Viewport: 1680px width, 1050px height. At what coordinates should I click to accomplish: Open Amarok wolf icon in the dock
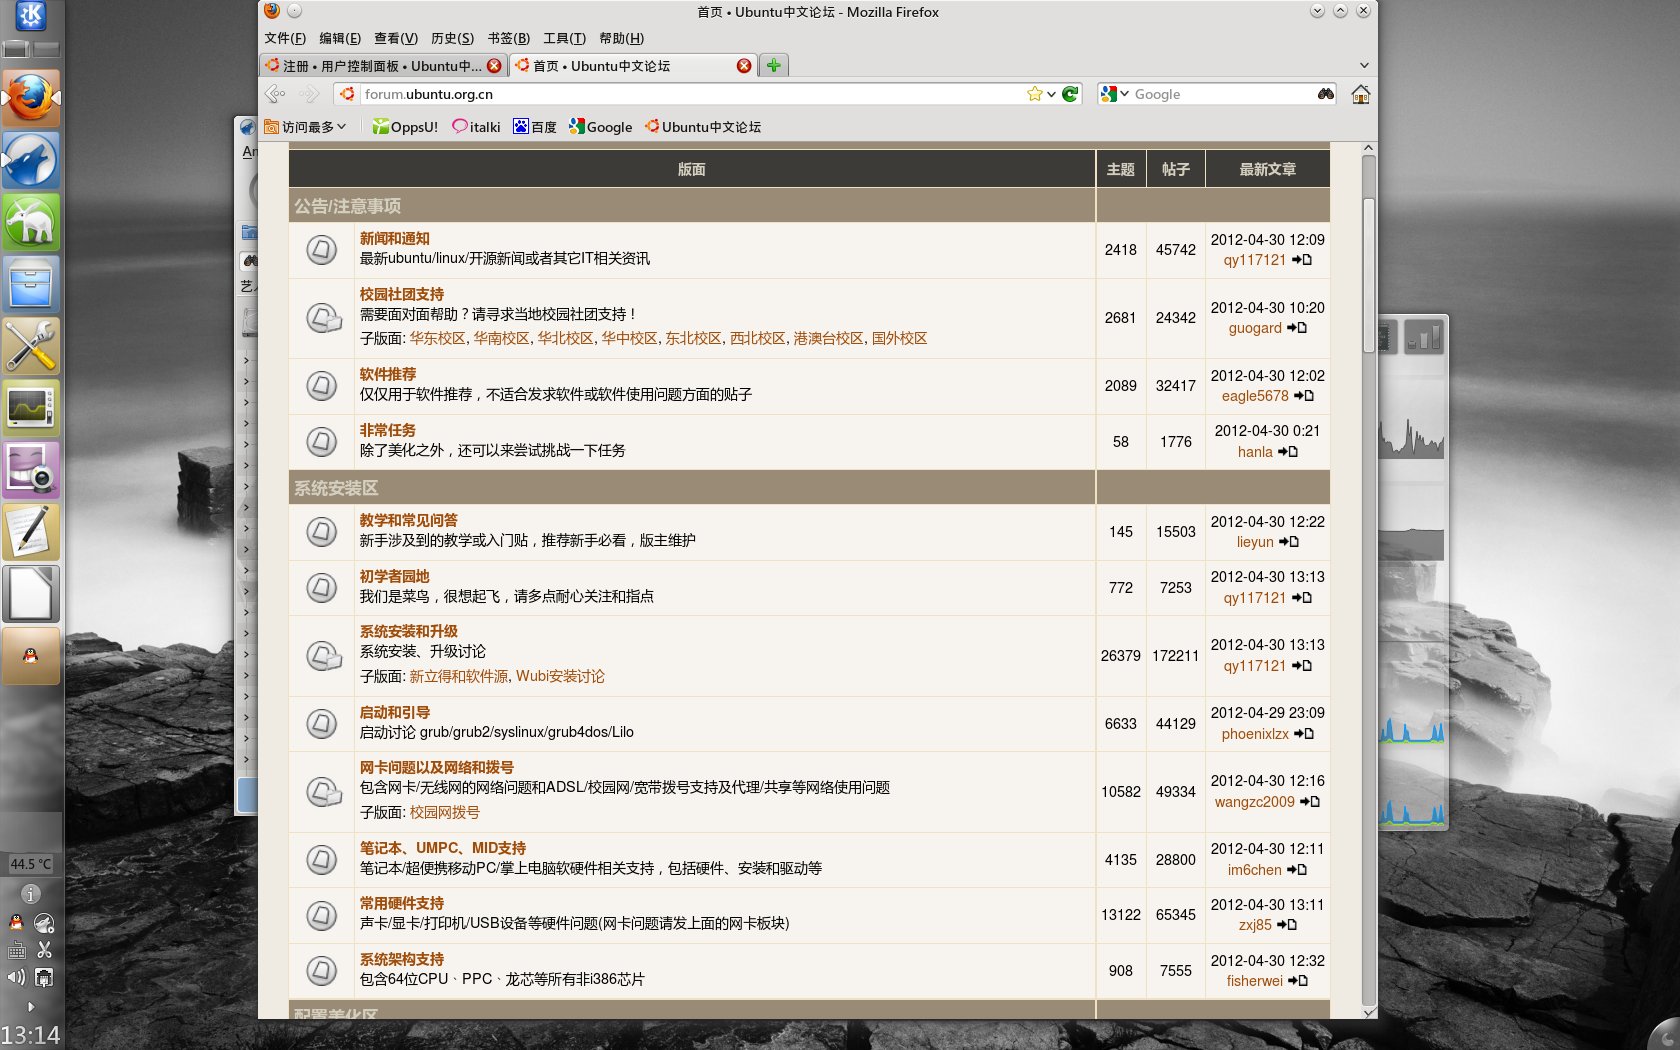coord(31,160)
